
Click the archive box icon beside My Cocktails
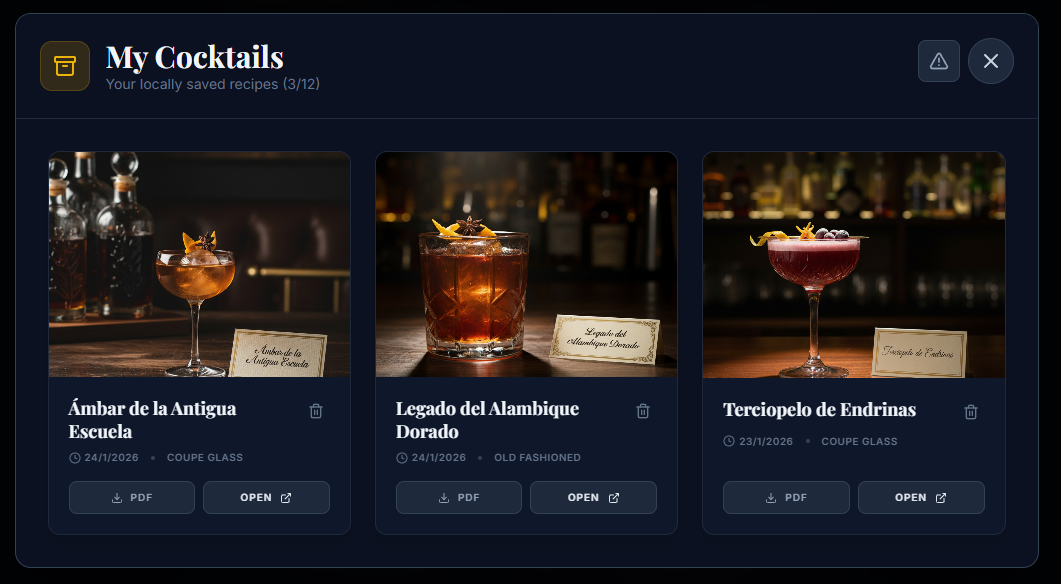(x=65, y=66)
